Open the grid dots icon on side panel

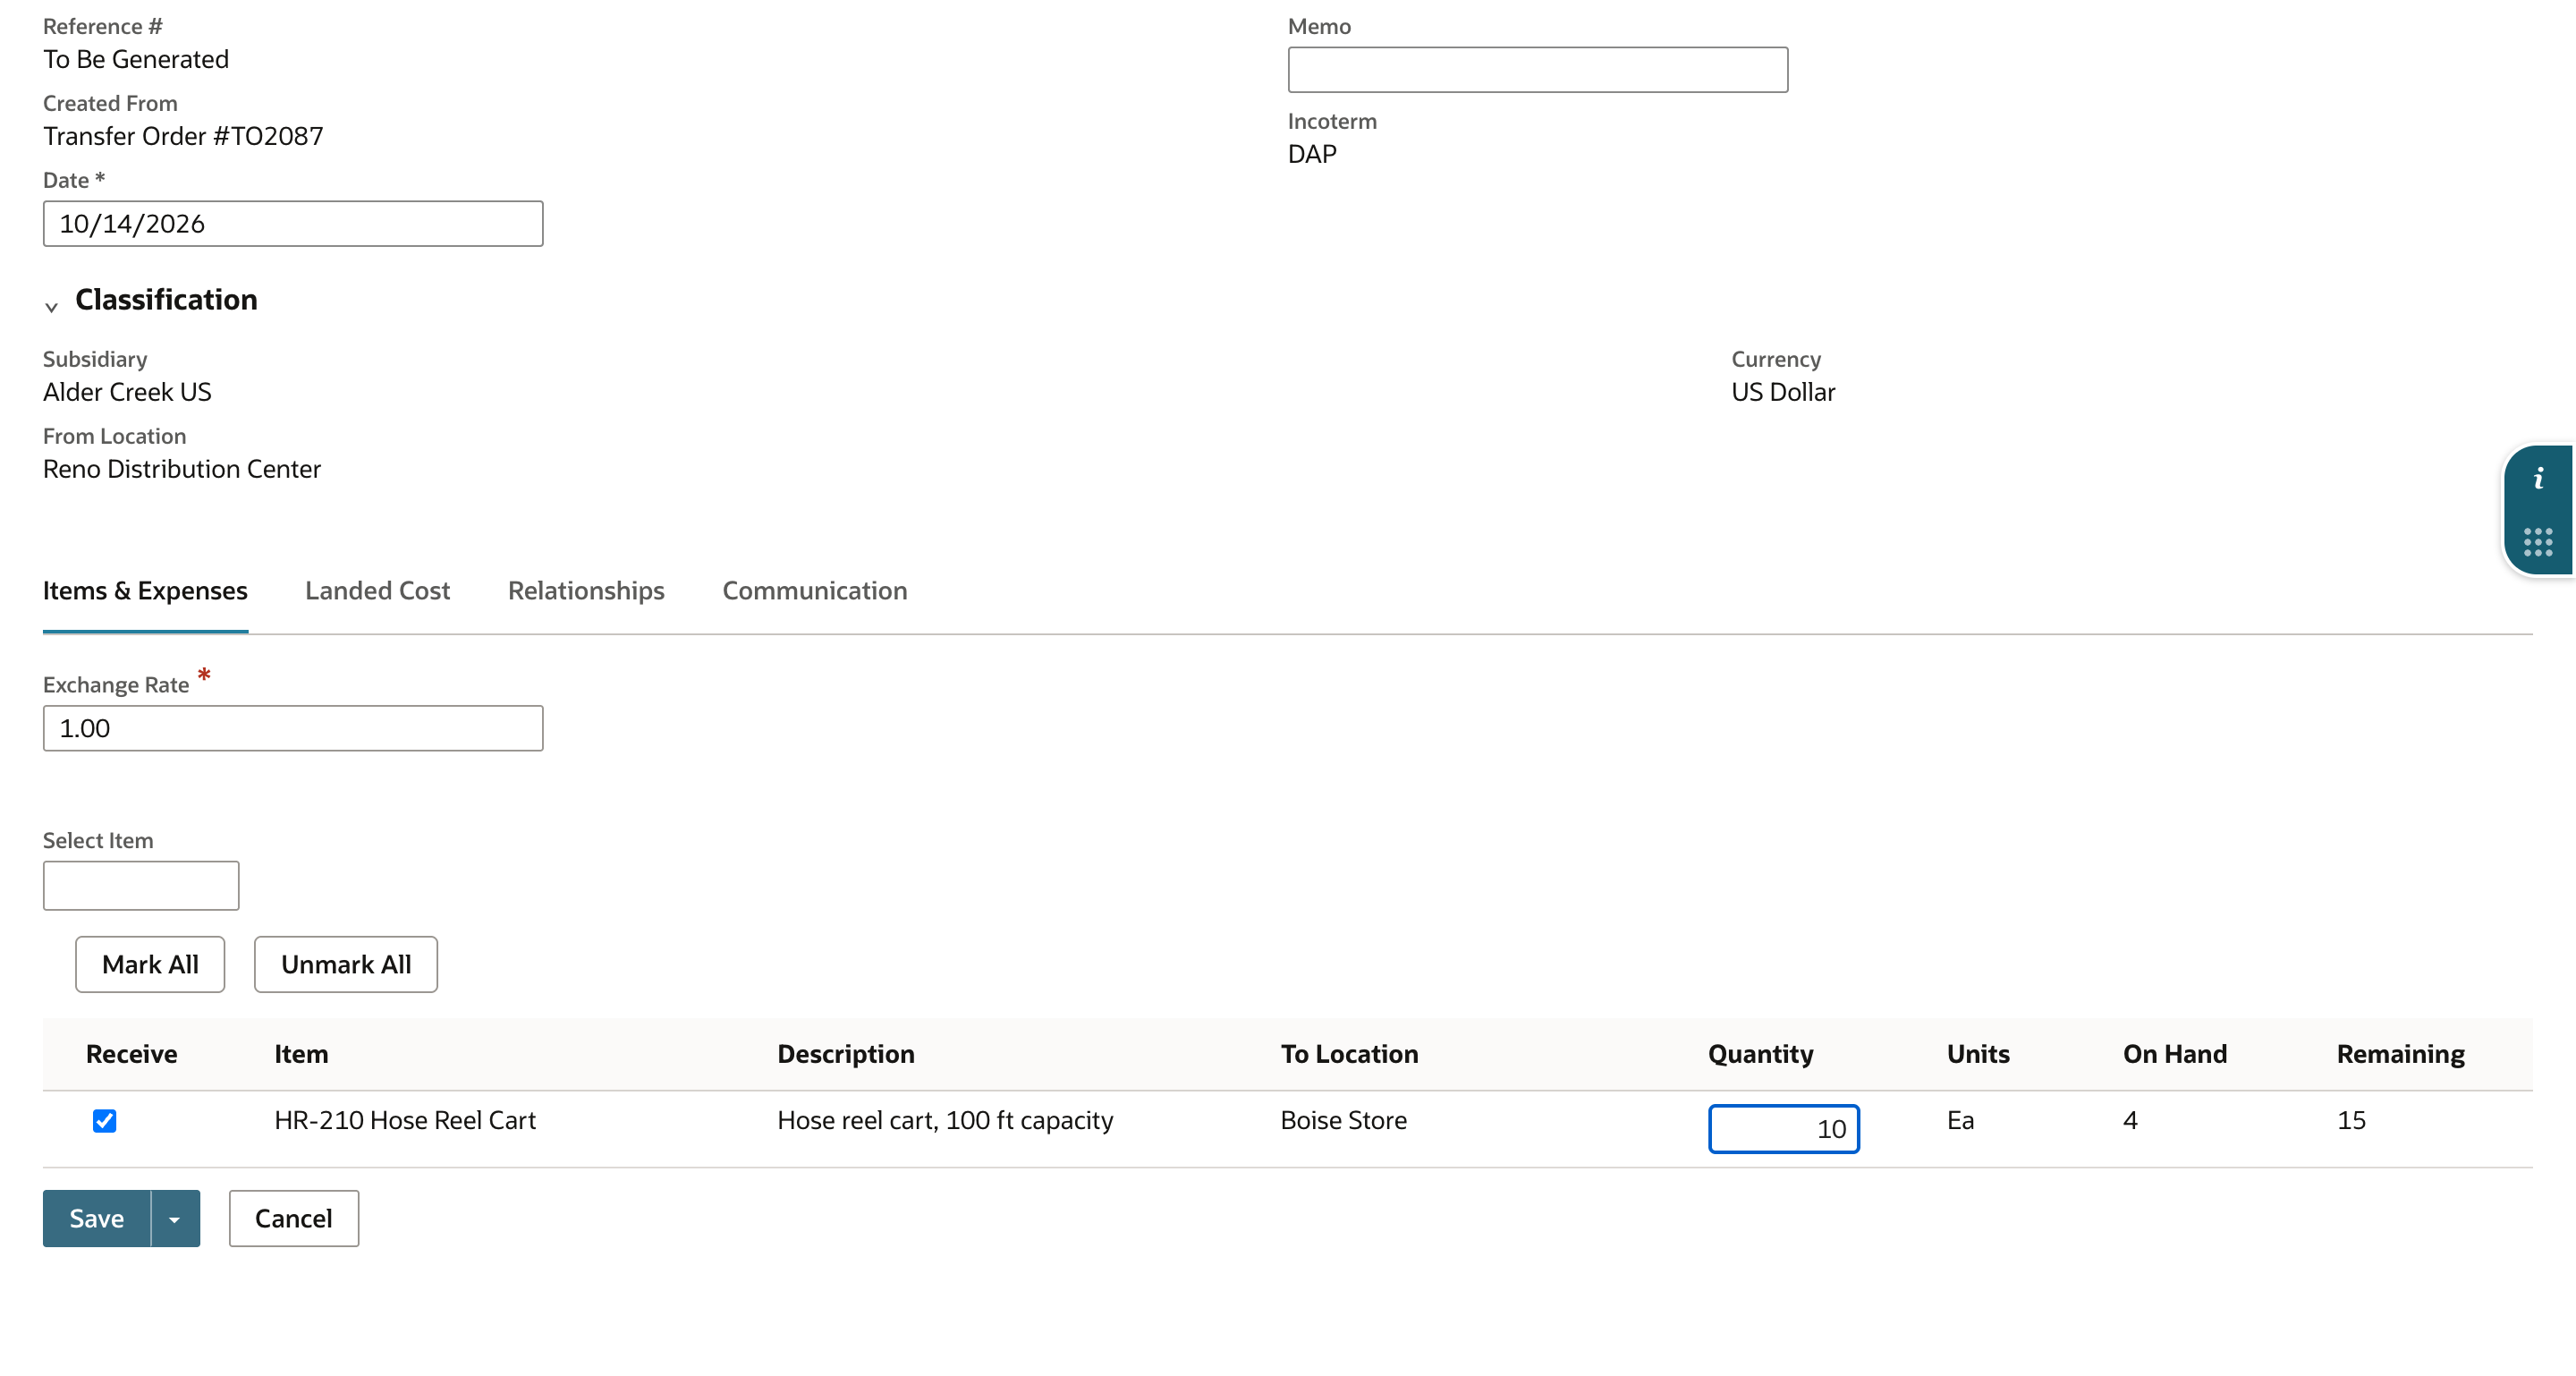click(2538, 542)
